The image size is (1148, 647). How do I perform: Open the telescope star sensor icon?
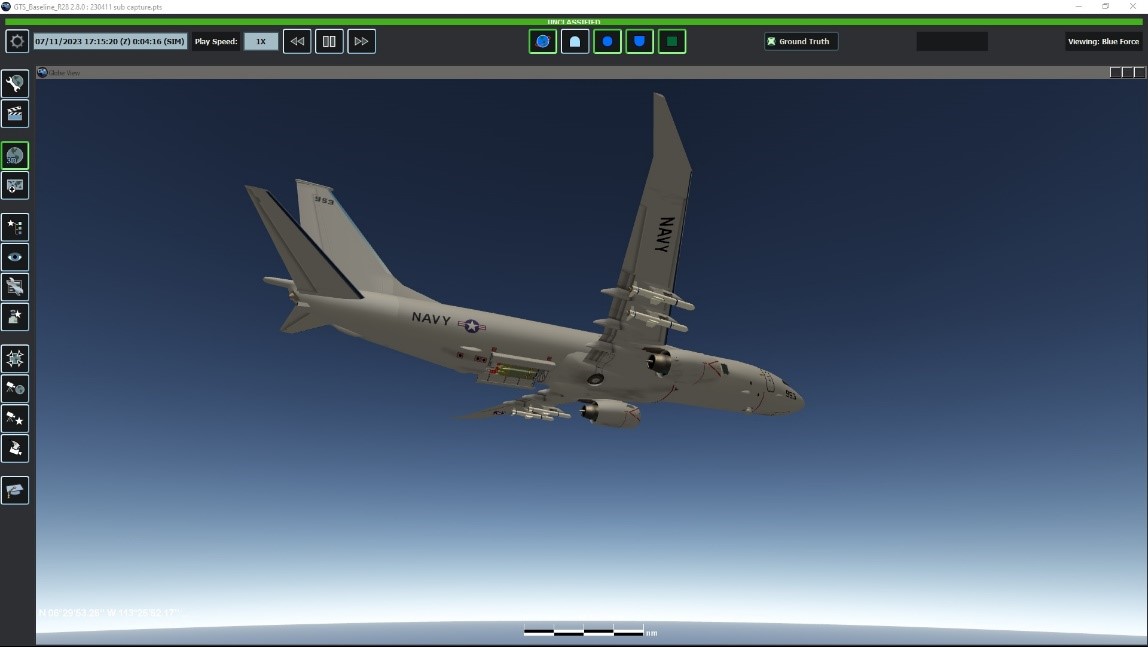click(15, 419)
